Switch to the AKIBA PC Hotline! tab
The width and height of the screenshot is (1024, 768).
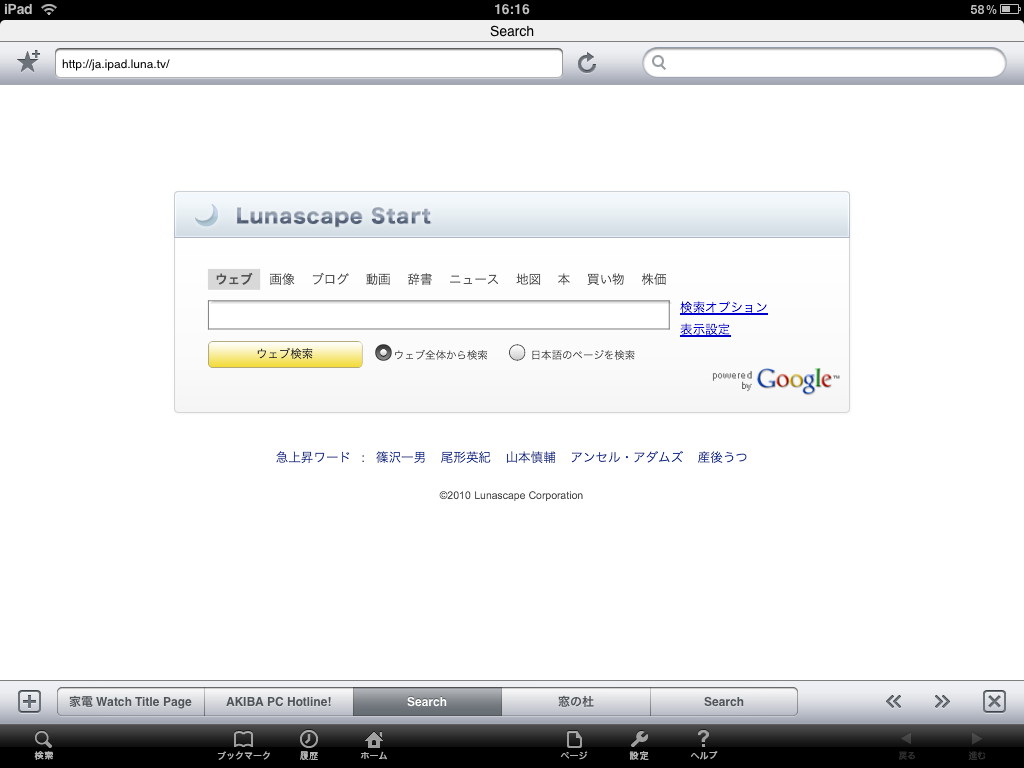(x=278, y=701)
